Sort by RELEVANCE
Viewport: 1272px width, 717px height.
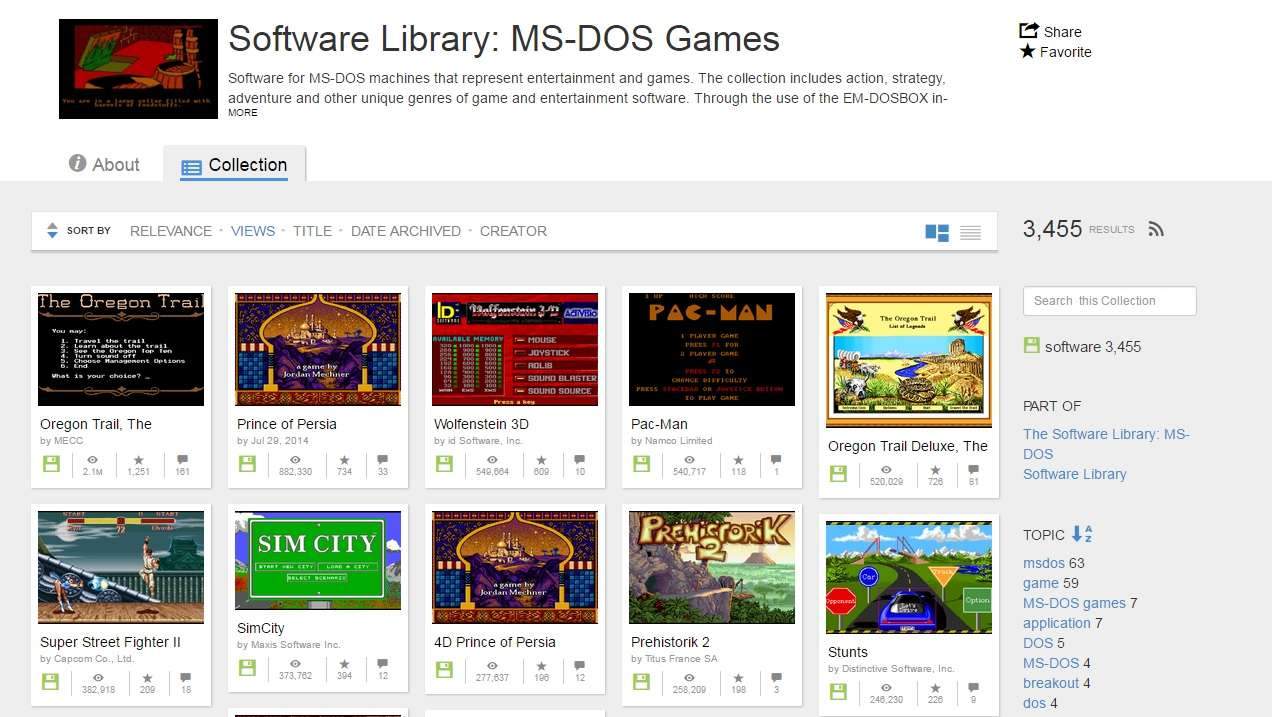(x=171, y=231)
